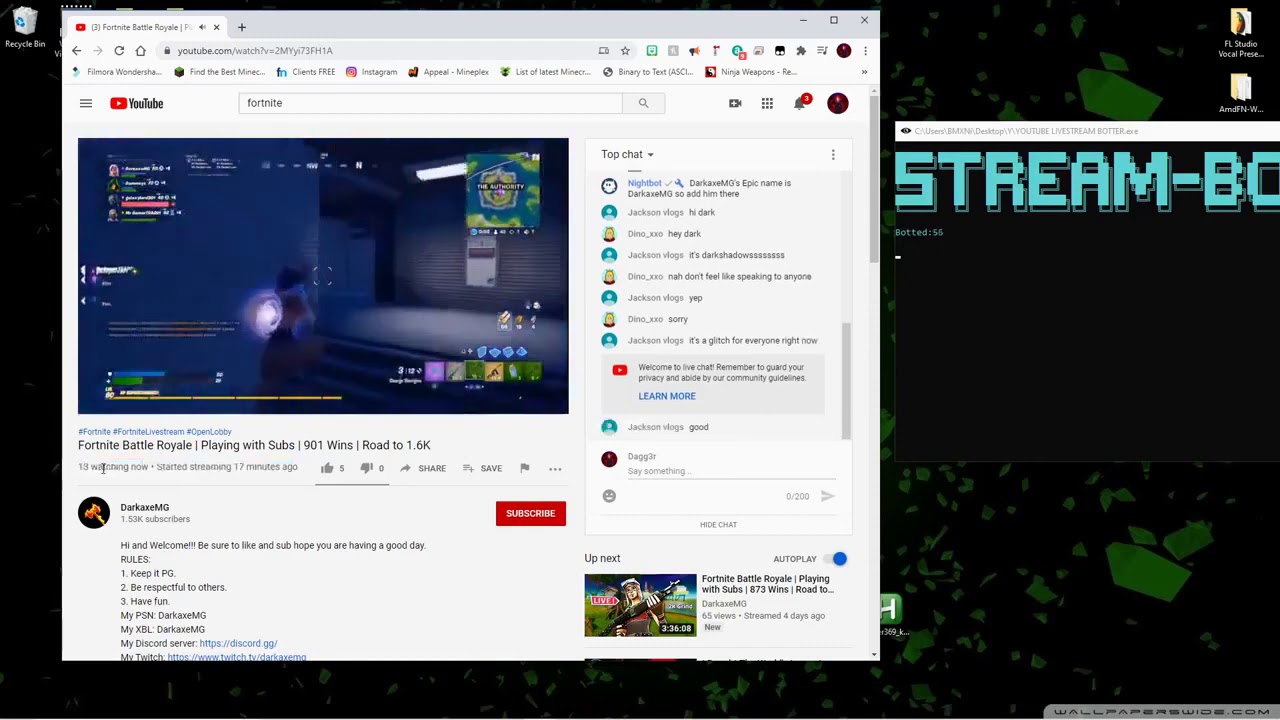The height and width of the screenshot is (720, 1280).
Task: Open DarkaxeMG channel avatar
Action: coord(94,513)
